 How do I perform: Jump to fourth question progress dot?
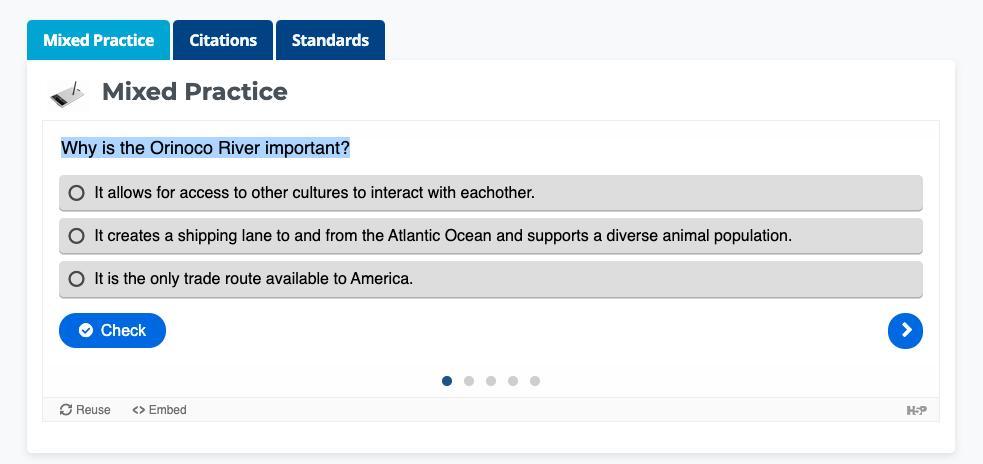tap(513, 381)
